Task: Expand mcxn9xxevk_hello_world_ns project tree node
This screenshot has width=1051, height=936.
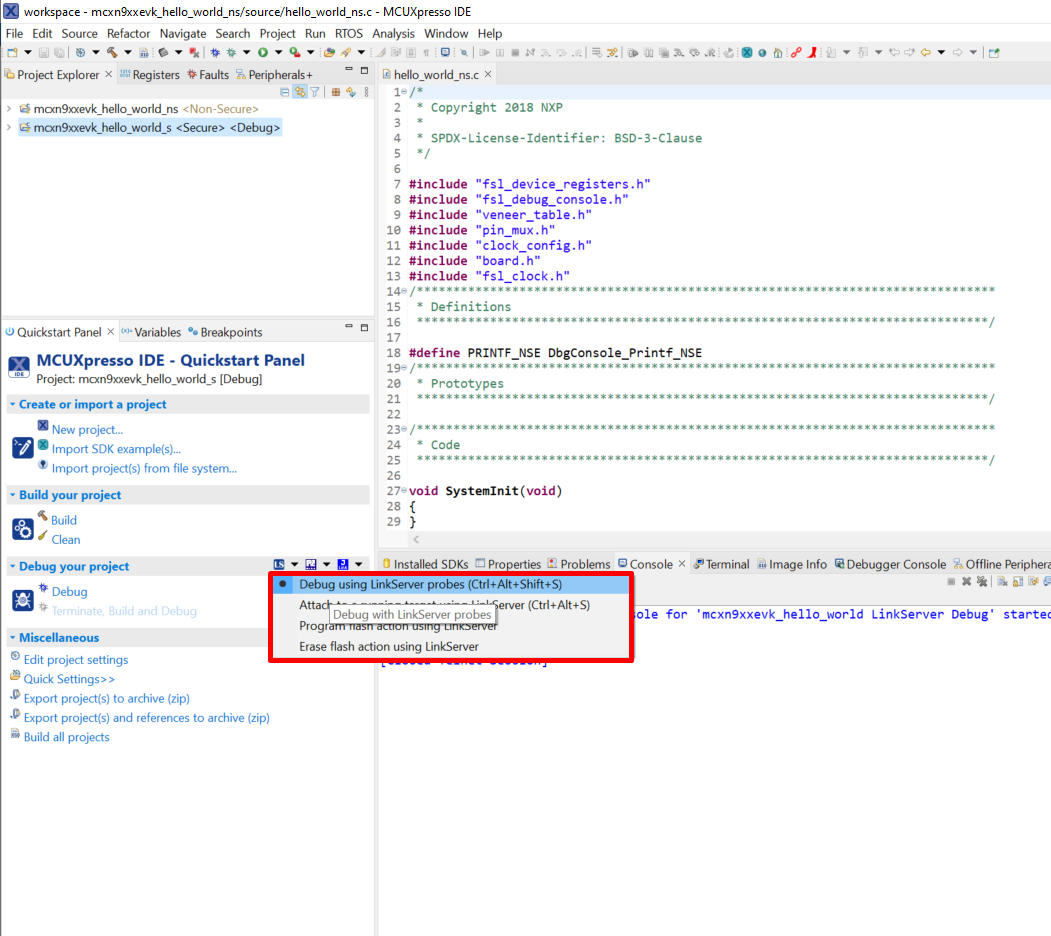Action: click(x=9, y=108)
